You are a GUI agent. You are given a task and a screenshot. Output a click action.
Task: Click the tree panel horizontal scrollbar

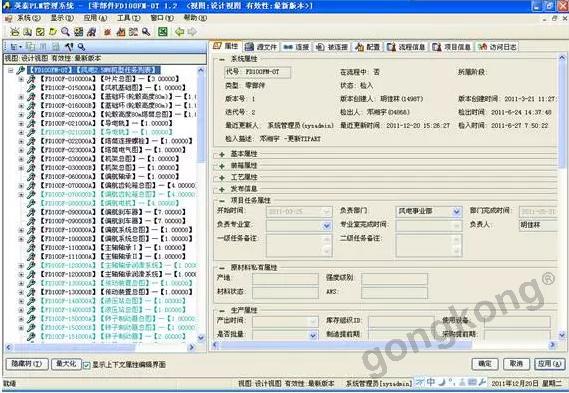(x=100, y=347)
